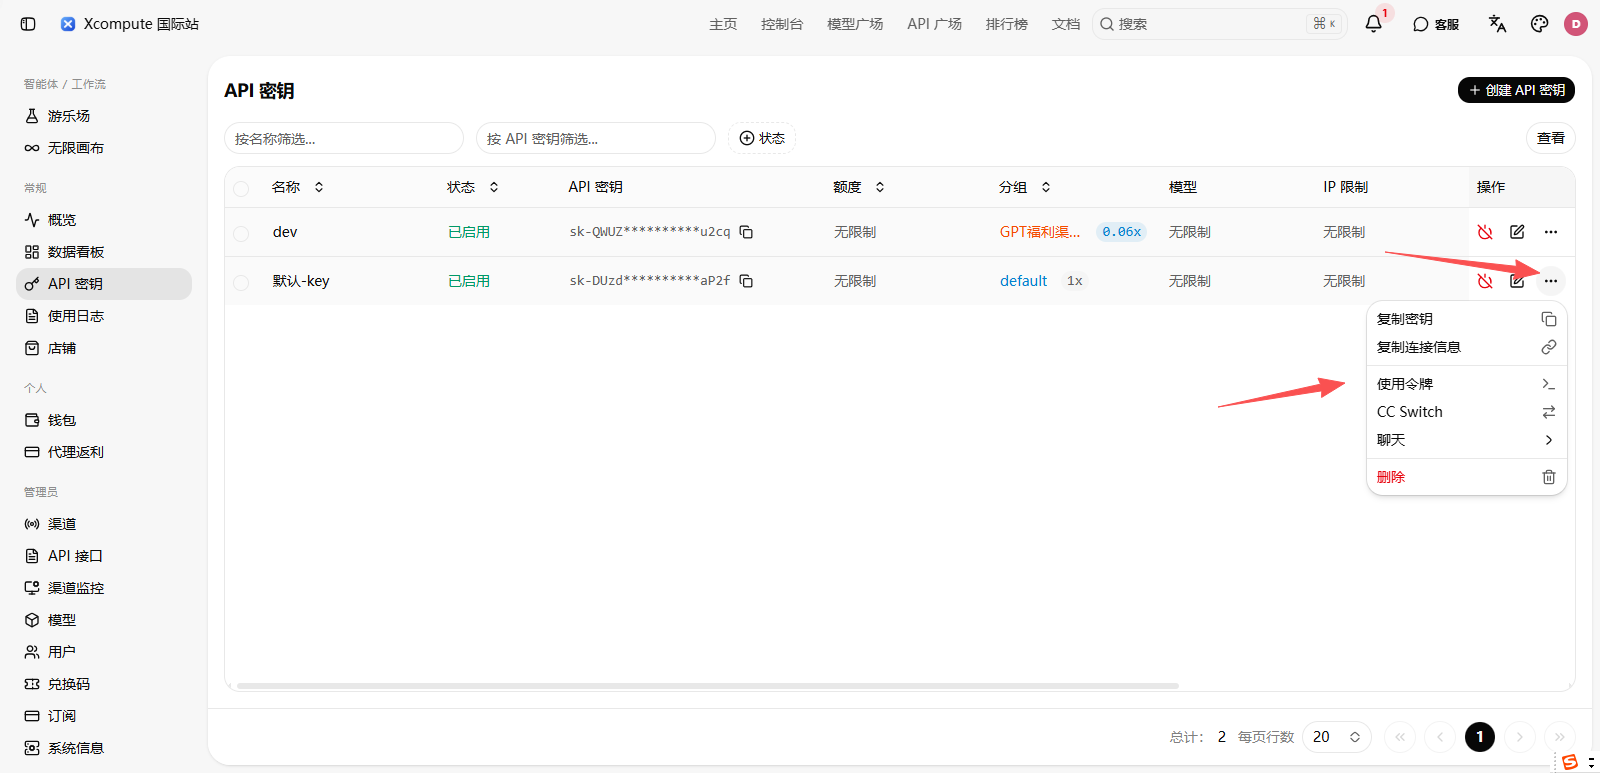Open 数据看板 dashboard
This screenshot has height=773, width=1600.
point(104,252)
